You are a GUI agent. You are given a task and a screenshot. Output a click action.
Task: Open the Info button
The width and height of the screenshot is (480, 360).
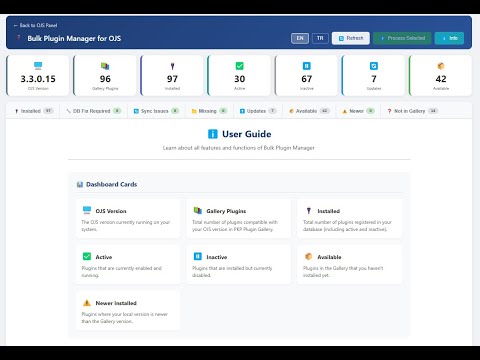point(449,38)
